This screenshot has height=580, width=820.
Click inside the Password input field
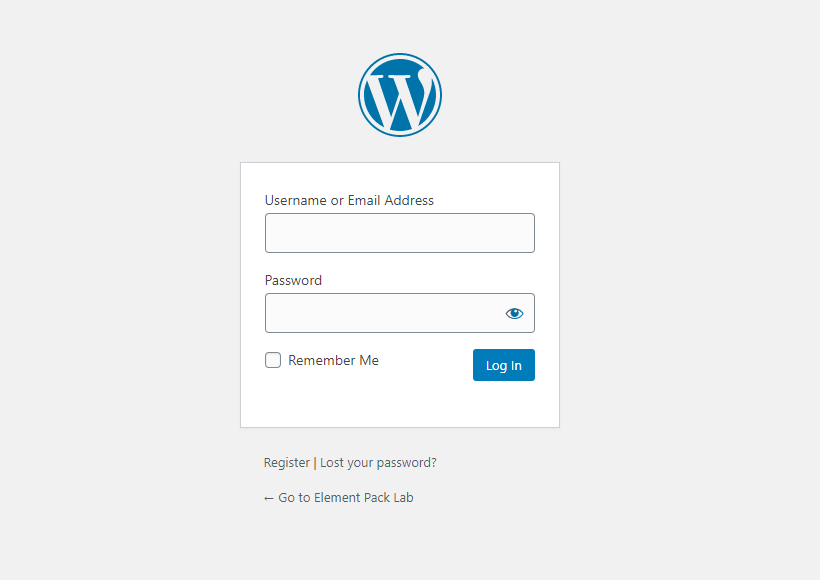click(x=382, y=313)
